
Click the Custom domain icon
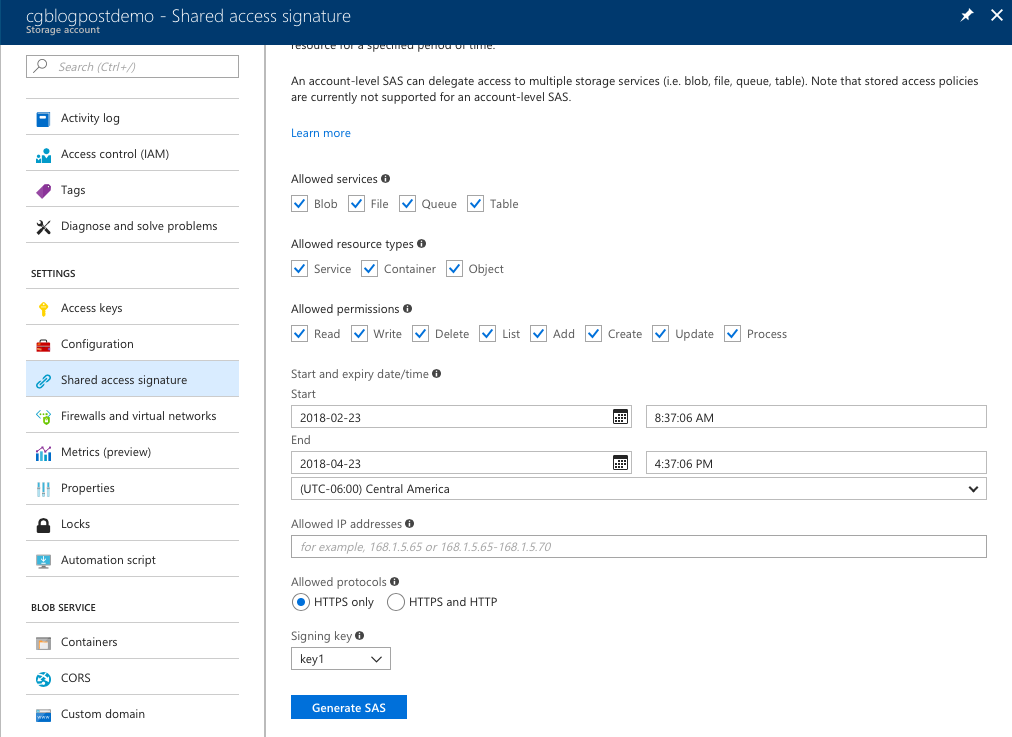(x=43, y=715)
